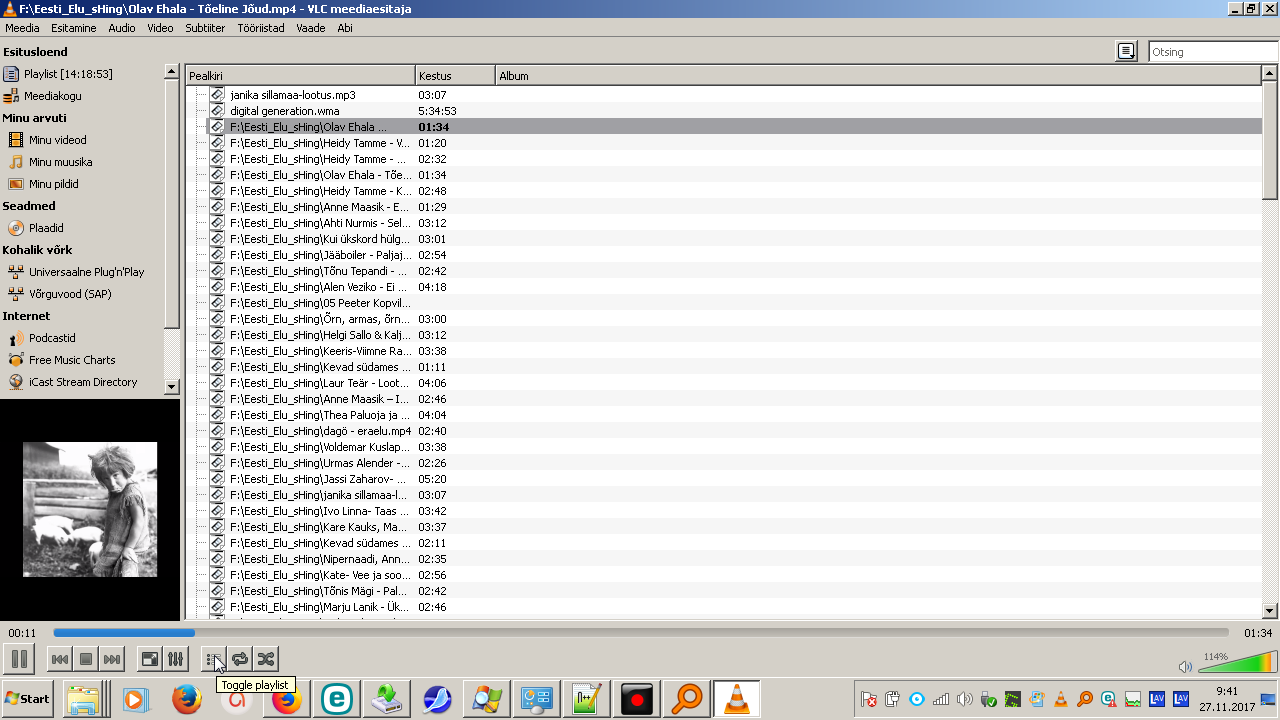Click the playlist scrollbar up arrow
This screenshot has width=1280, height=720.
[1270, 73]
